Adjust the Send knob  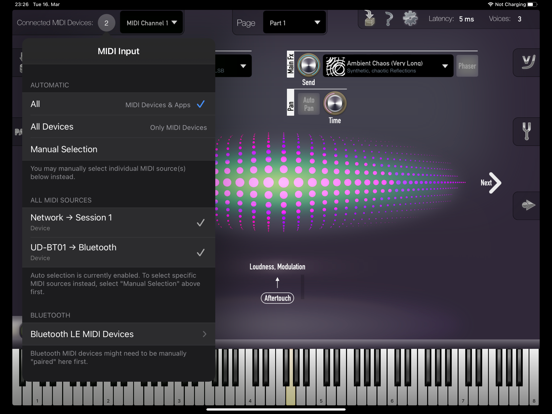tap(308, 65)
